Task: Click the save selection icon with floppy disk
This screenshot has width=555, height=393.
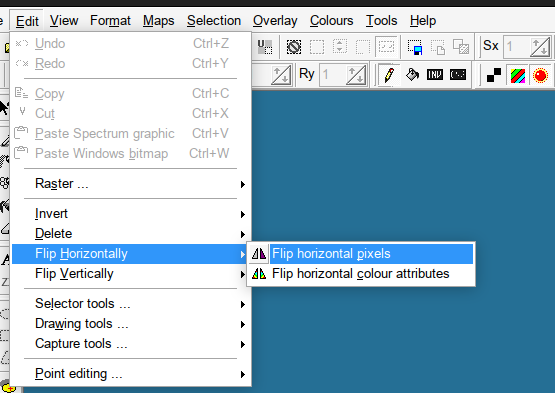Action: 415,47
